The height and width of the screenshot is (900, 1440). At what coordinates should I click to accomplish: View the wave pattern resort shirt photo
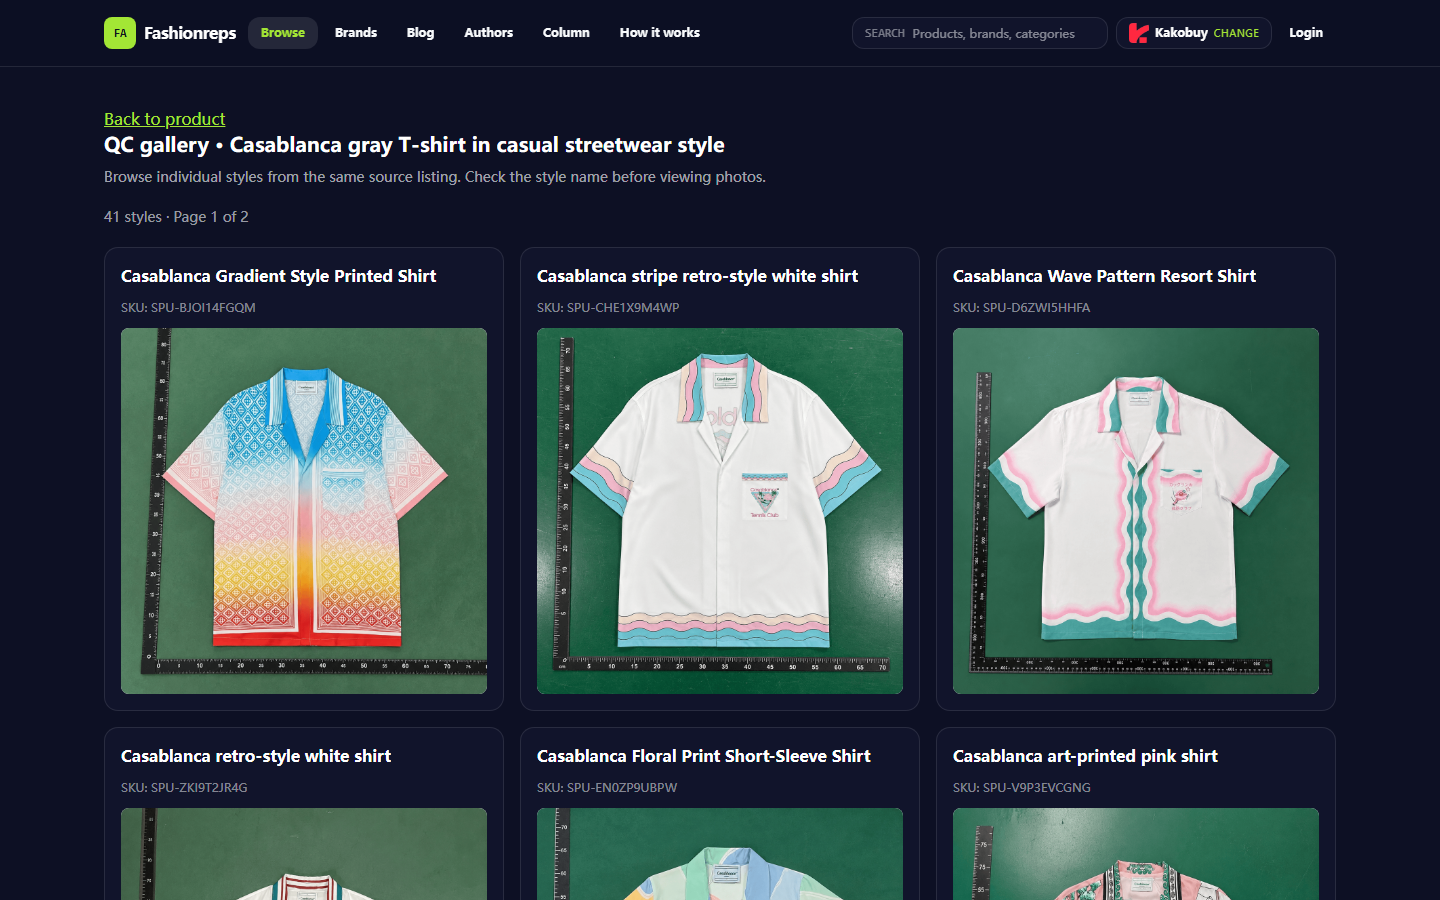(1136, 511)
